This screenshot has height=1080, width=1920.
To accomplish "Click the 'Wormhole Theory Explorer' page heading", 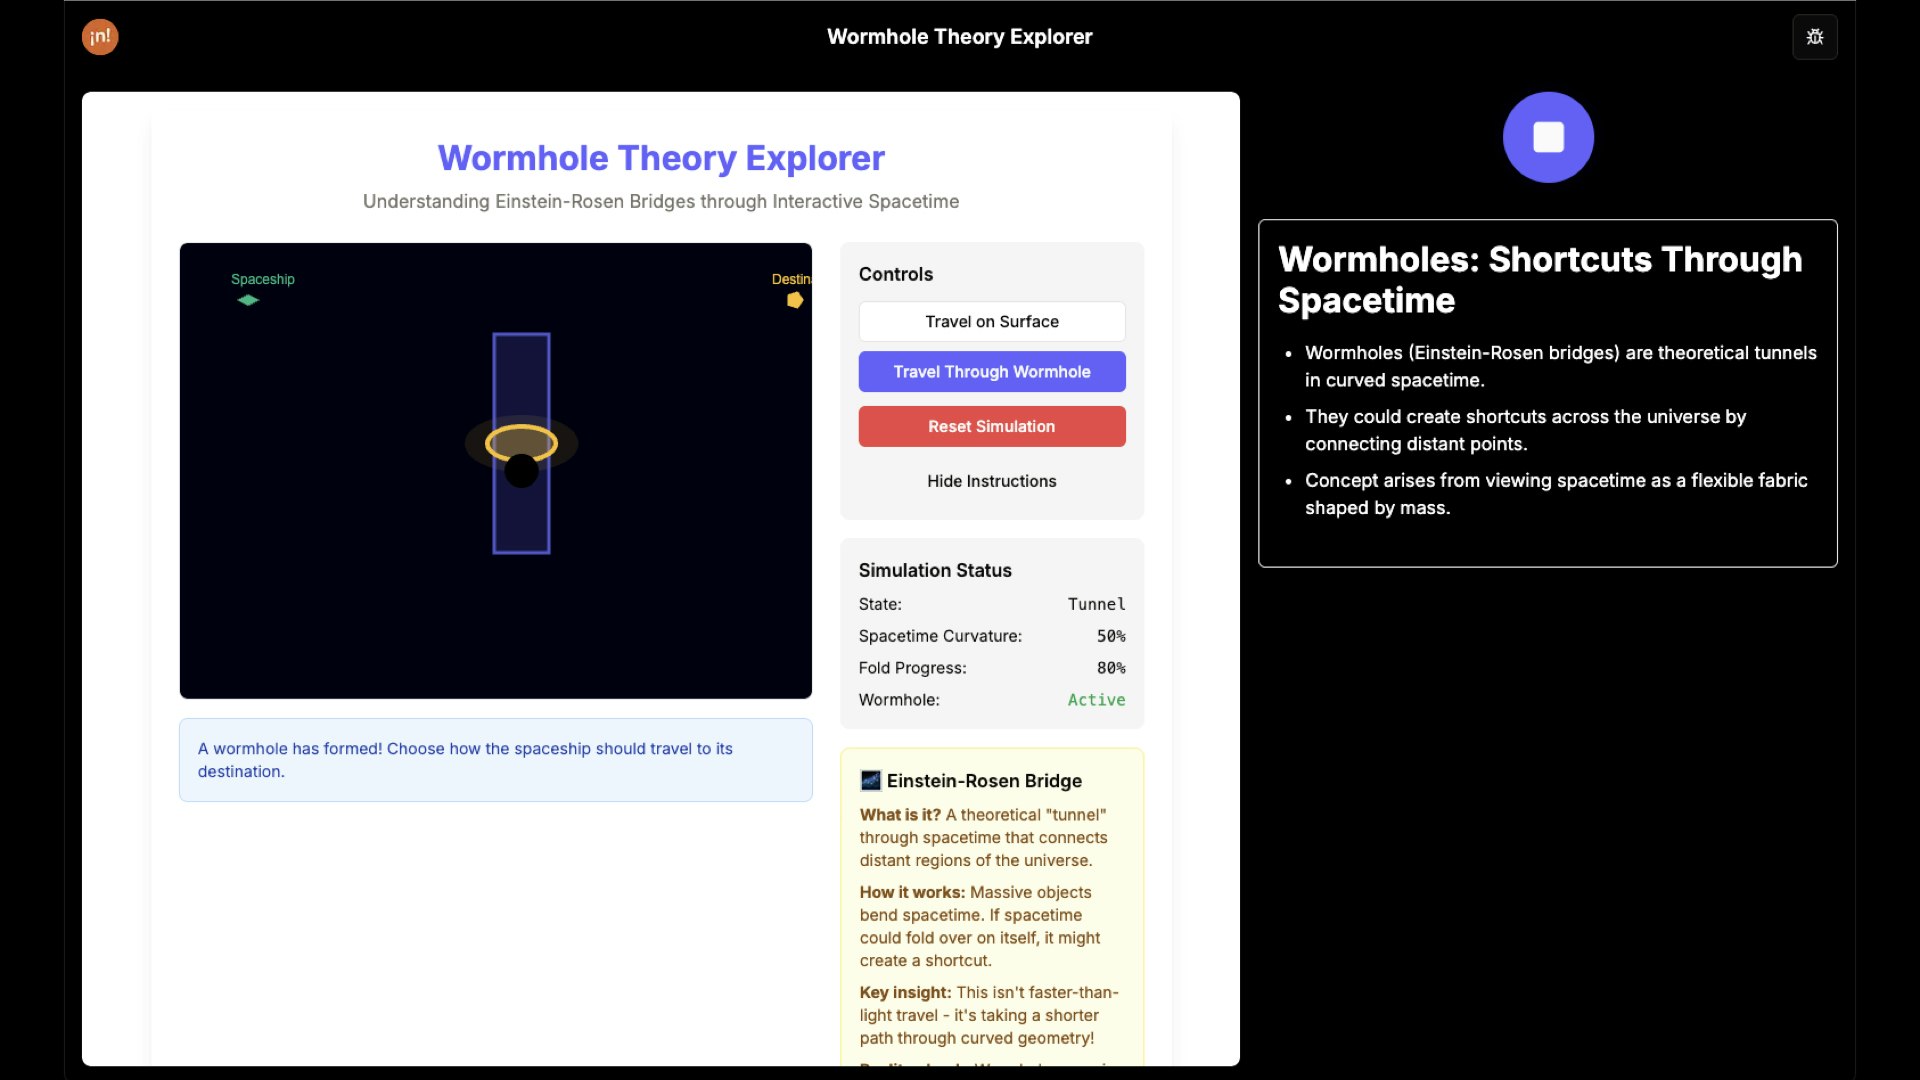I will [660, 158].
